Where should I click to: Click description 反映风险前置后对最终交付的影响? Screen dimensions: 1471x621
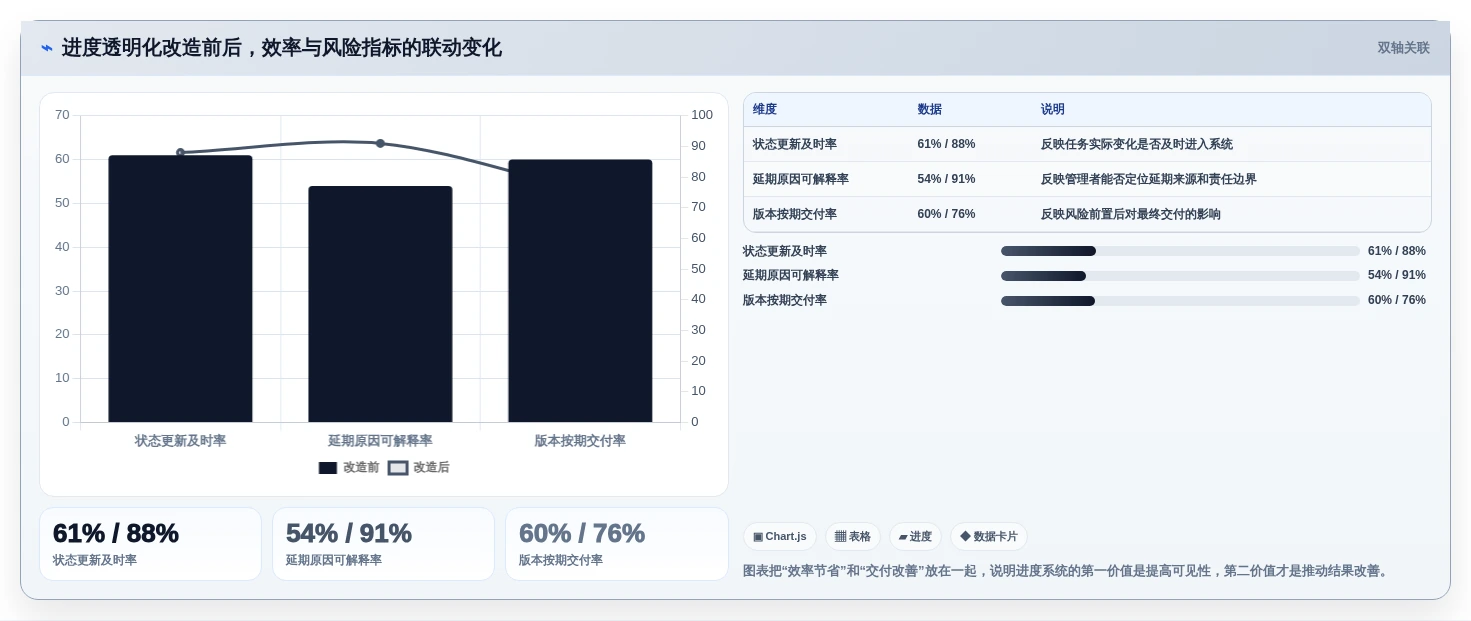pos(1131,214)
